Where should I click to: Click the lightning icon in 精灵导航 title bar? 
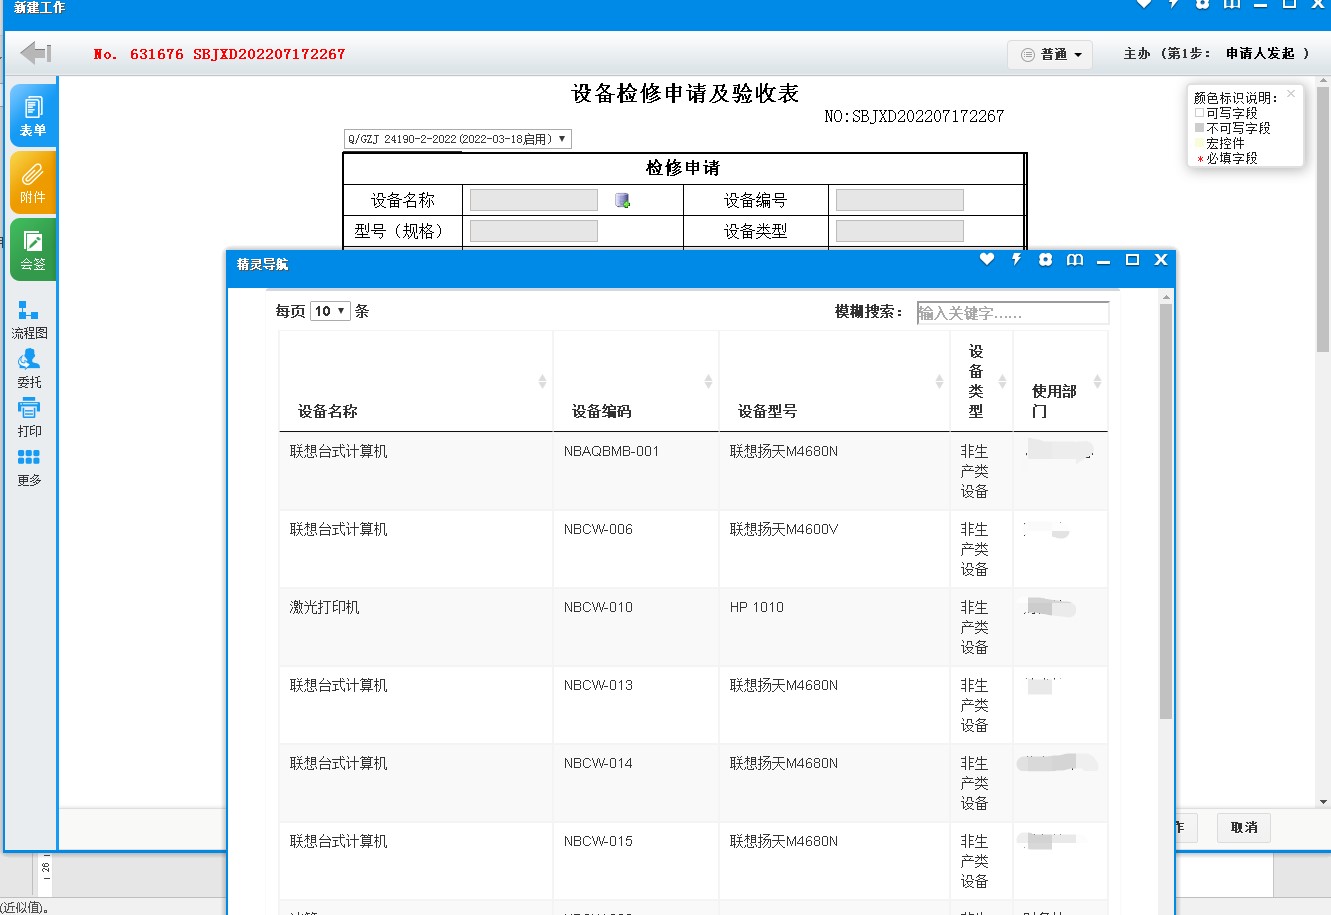tap(1016, 260)
